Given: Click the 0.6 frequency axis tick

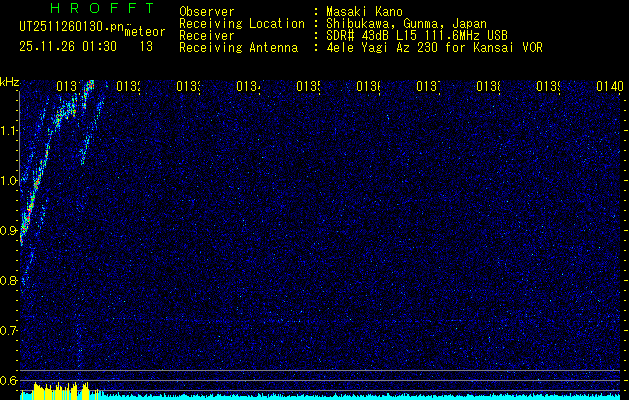Looking at the screenshot, I should tap(9, 380).
